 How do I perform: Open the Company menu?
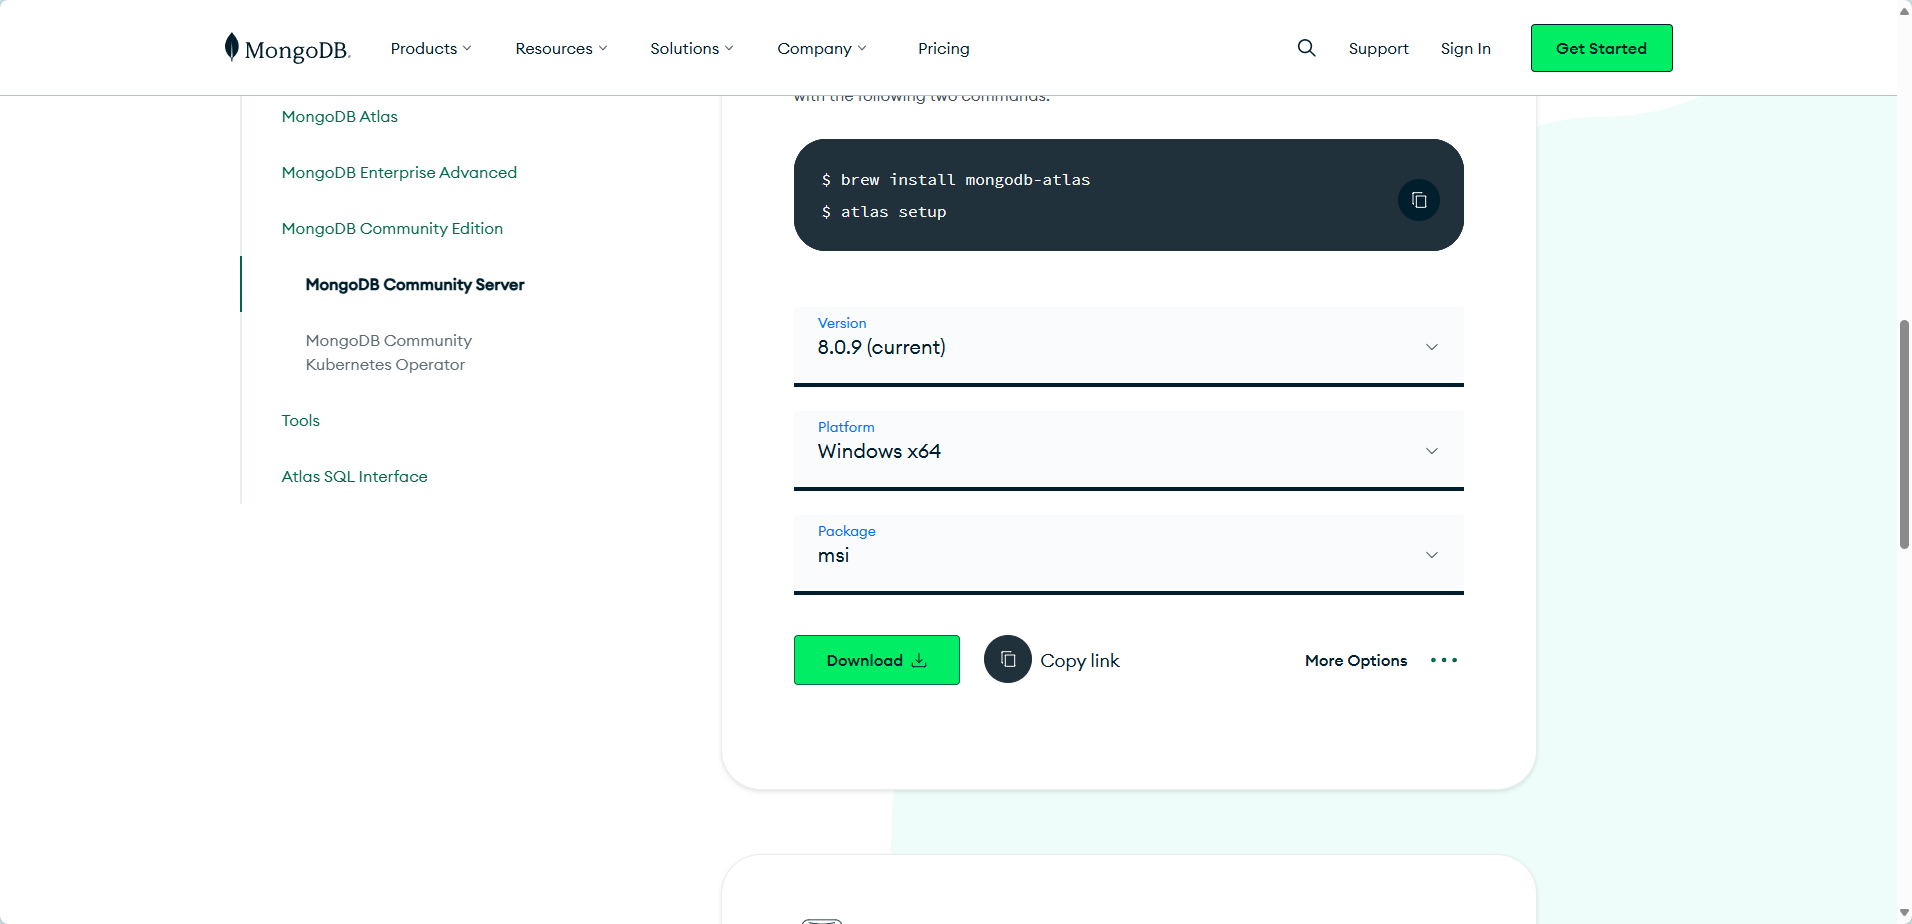tap(821, 48)
